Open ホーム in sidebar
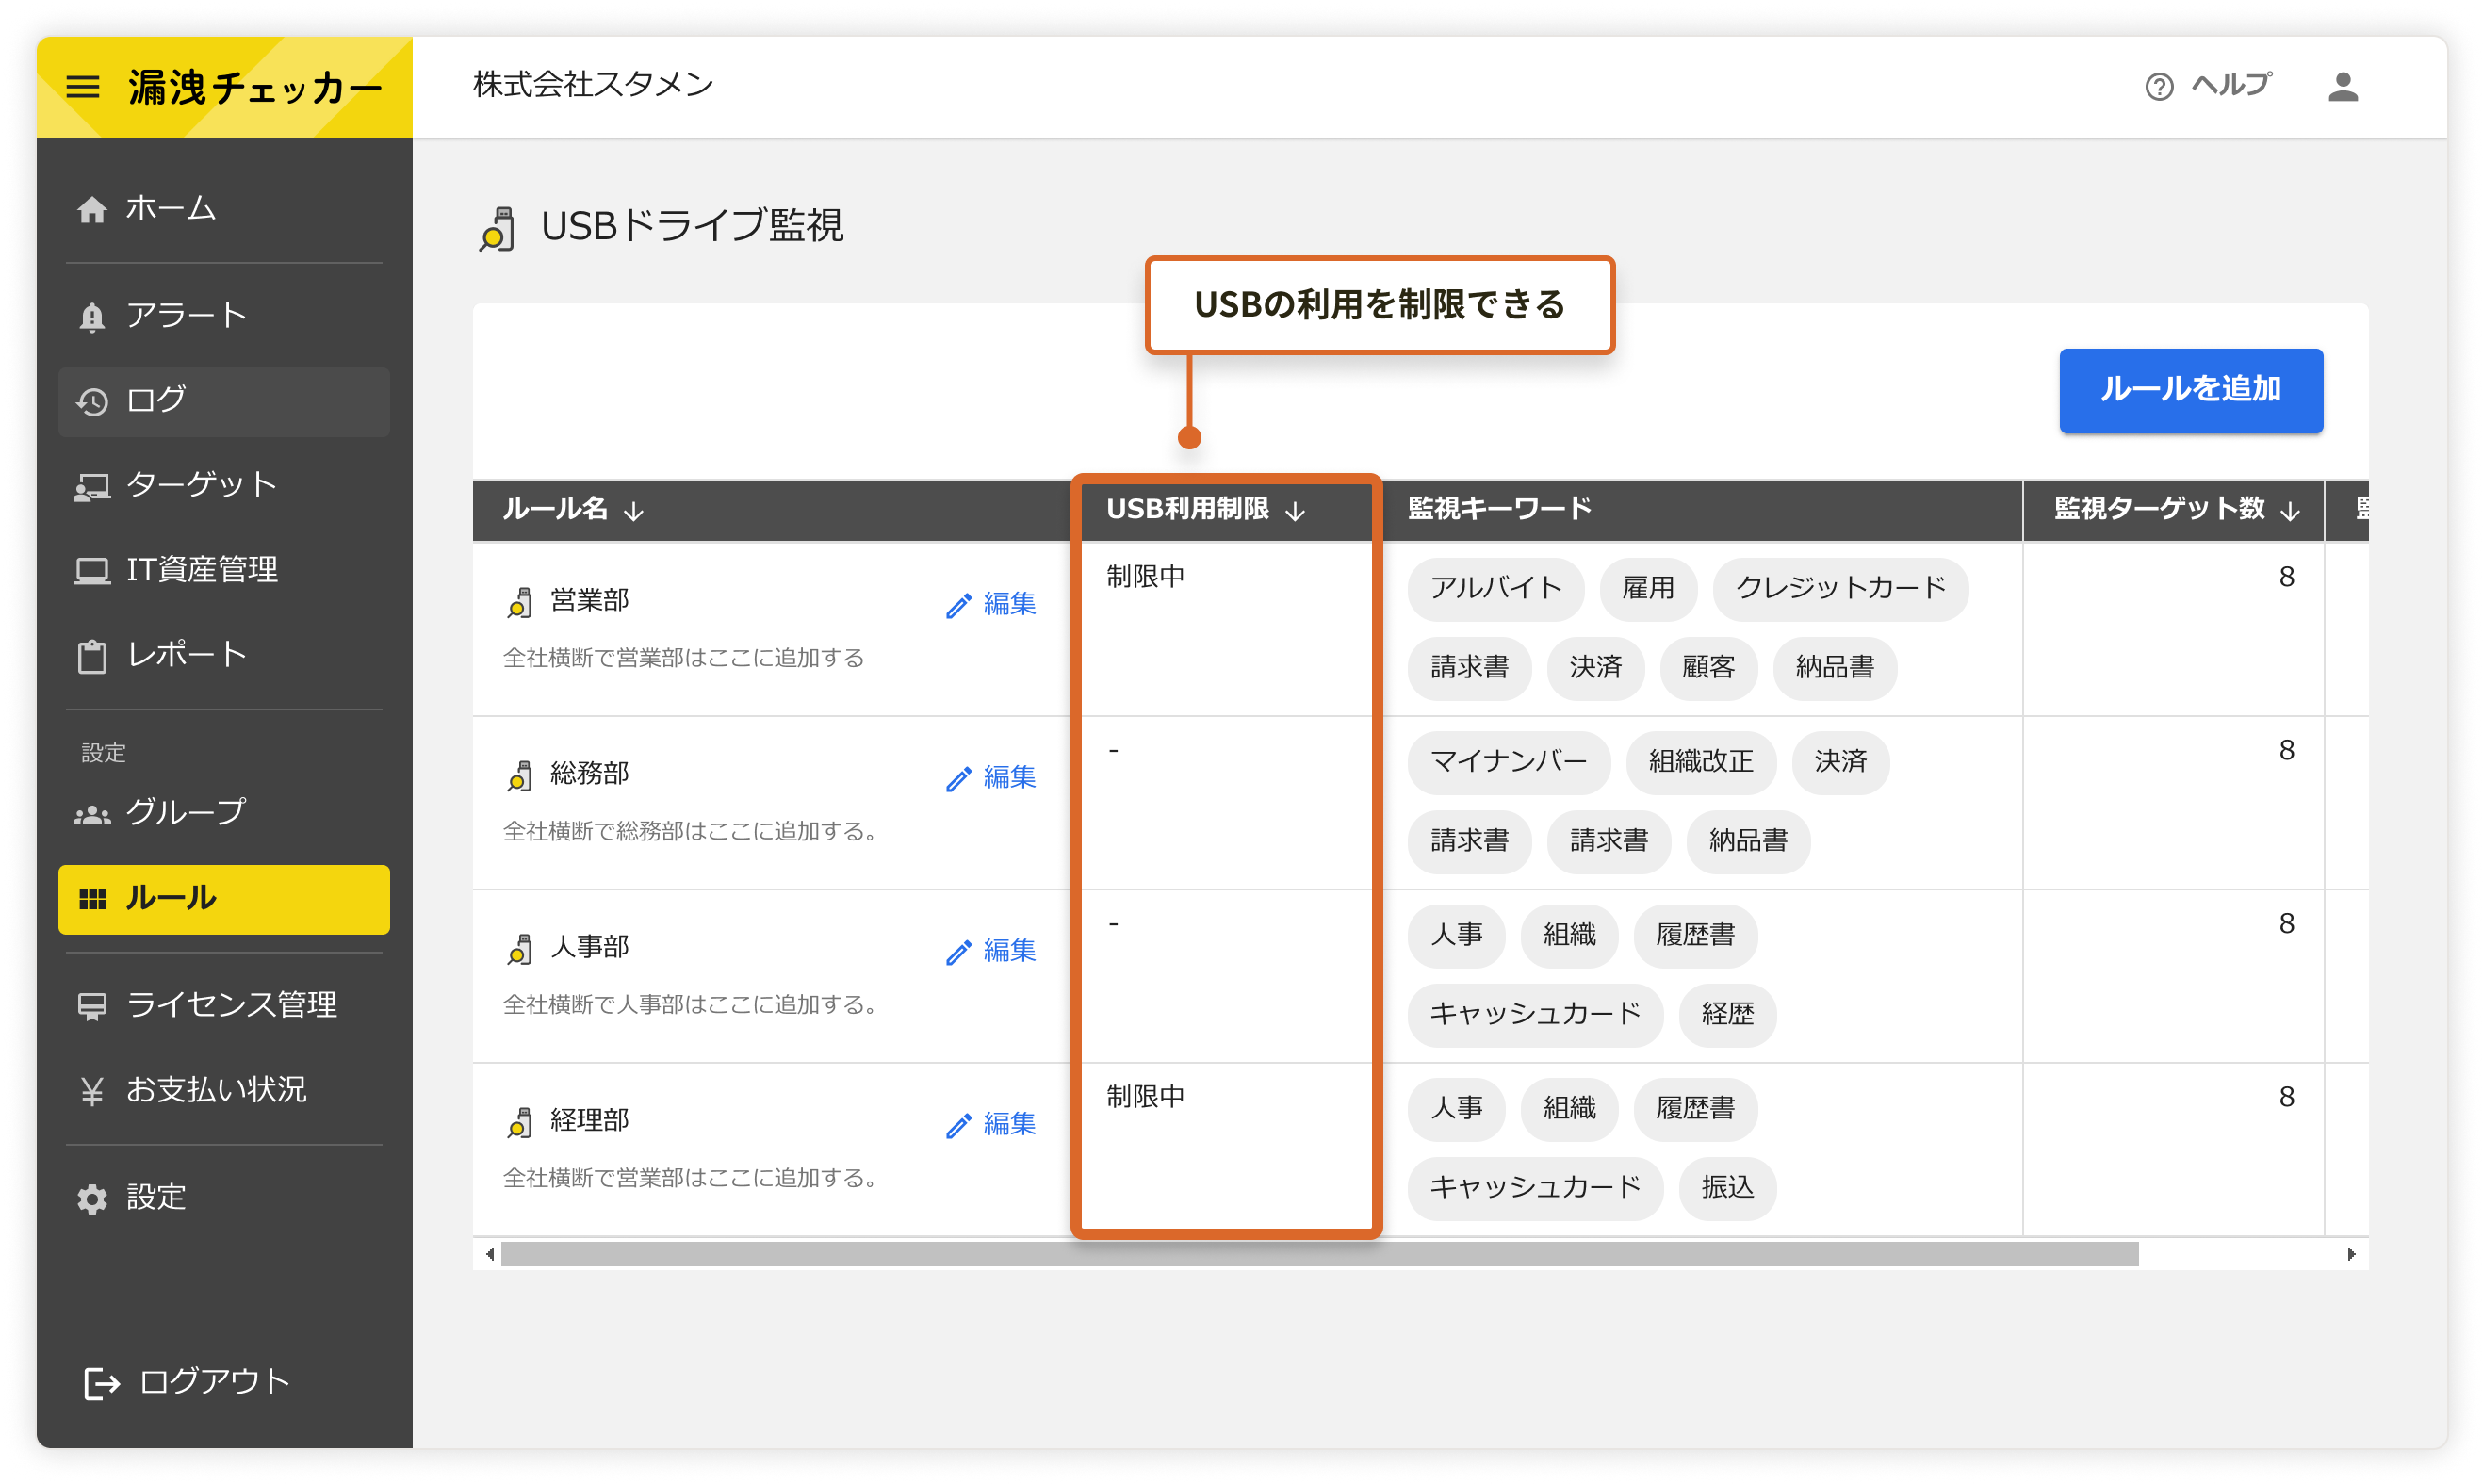 [224, 209]
